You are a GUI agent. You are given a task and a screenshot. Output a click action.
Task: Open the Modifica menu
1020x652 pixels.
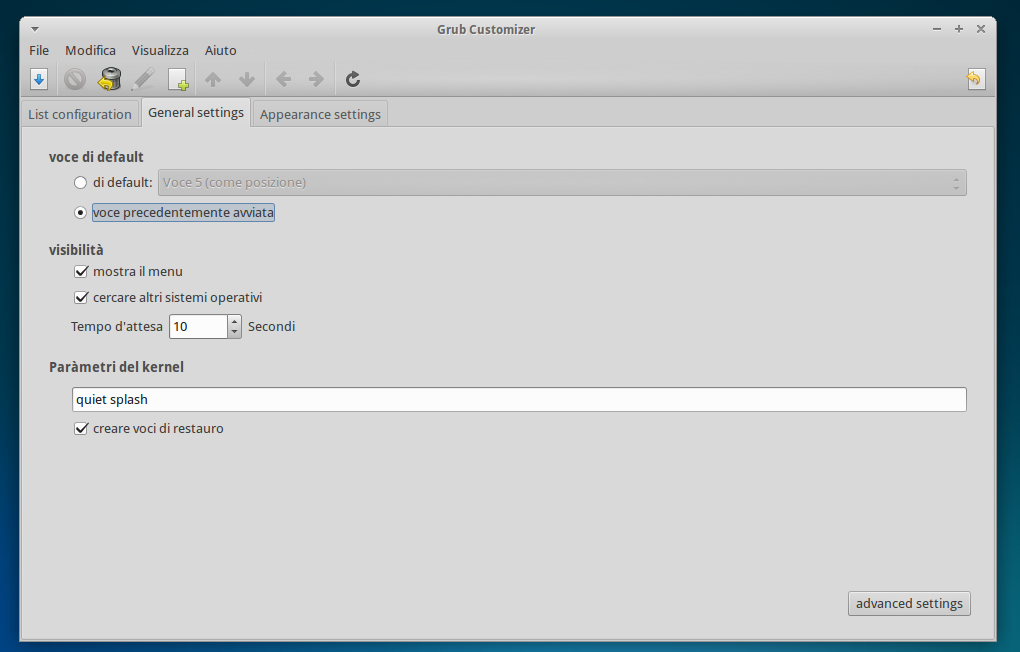pyautogui.click(x=90, y=50)
